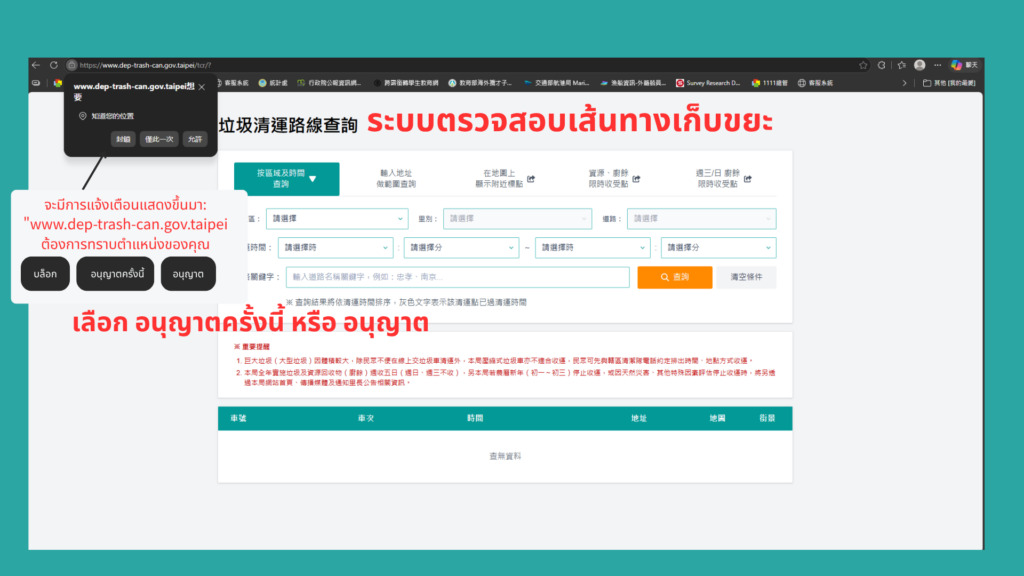Screen dimensions: 1024x576
Task: Click the 車號 column header
Action: (x=238, y=418)
